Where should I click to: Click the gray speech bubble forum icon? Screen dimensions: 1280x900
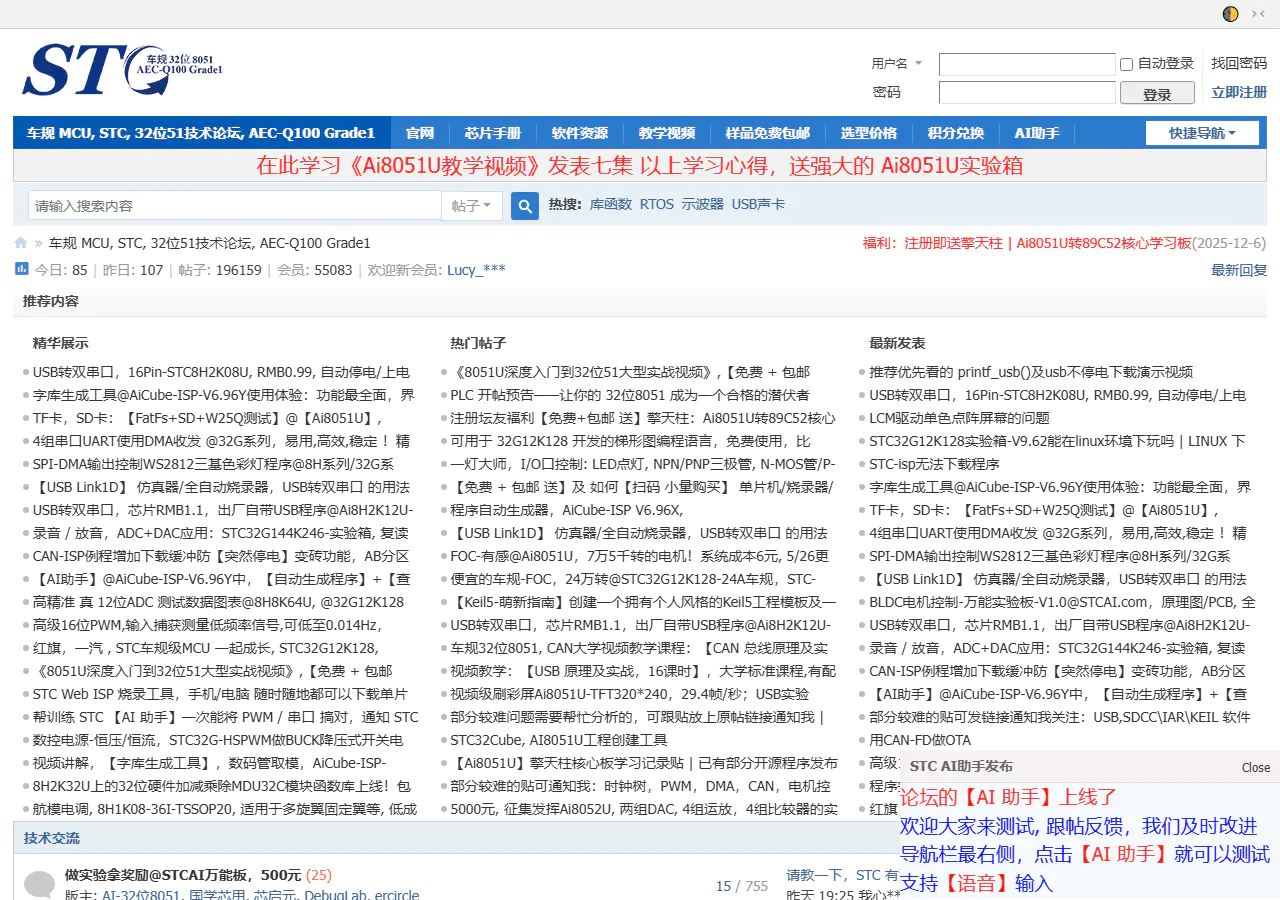click(39, 885)
